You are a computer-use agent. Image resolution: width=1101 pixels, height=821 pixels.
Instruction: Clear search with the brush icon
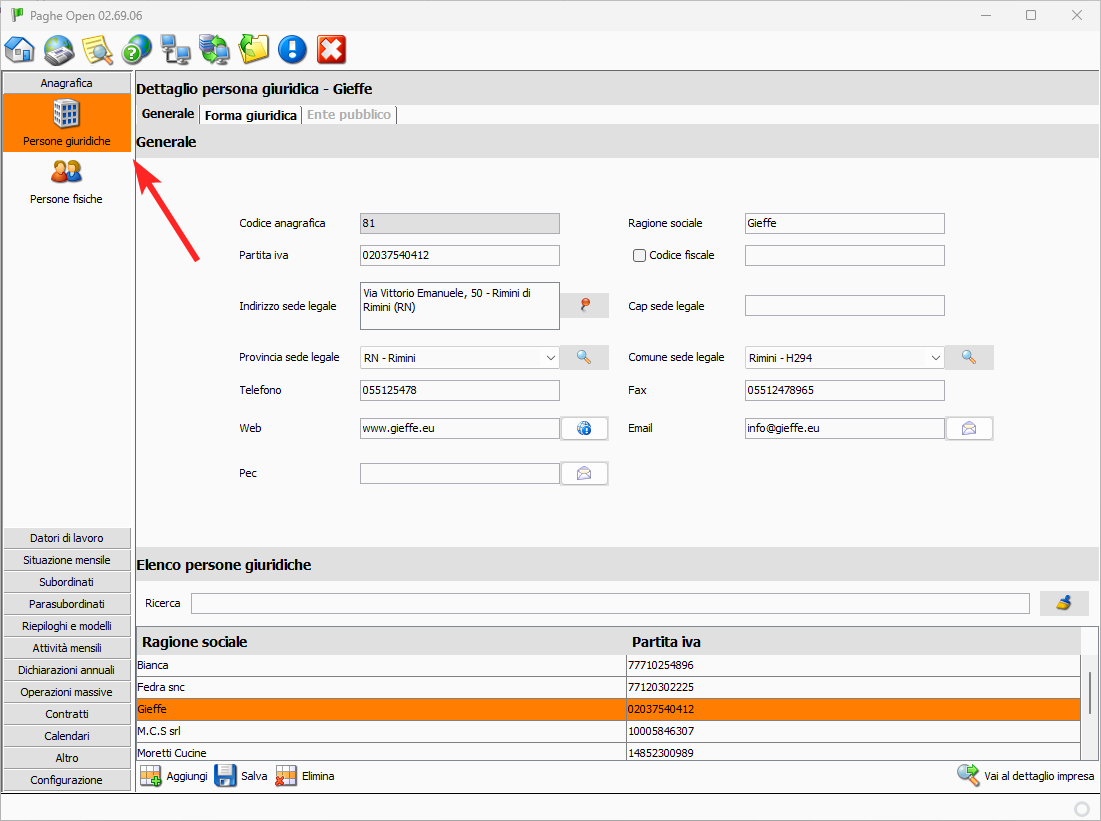pos(1064,603)
